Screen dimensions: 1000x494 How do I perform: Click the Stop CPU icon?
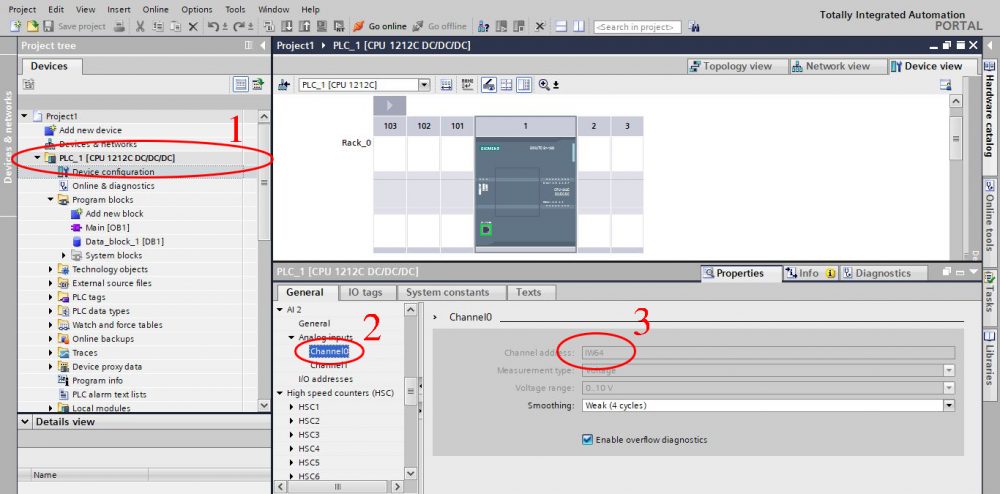518,26
